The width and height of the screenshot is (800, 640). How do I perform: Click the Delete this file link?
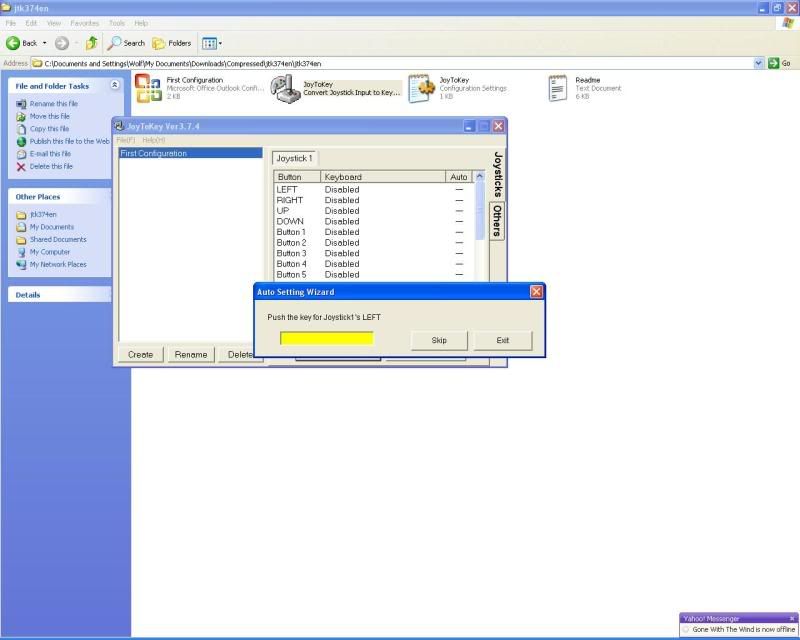click(50, 166)
